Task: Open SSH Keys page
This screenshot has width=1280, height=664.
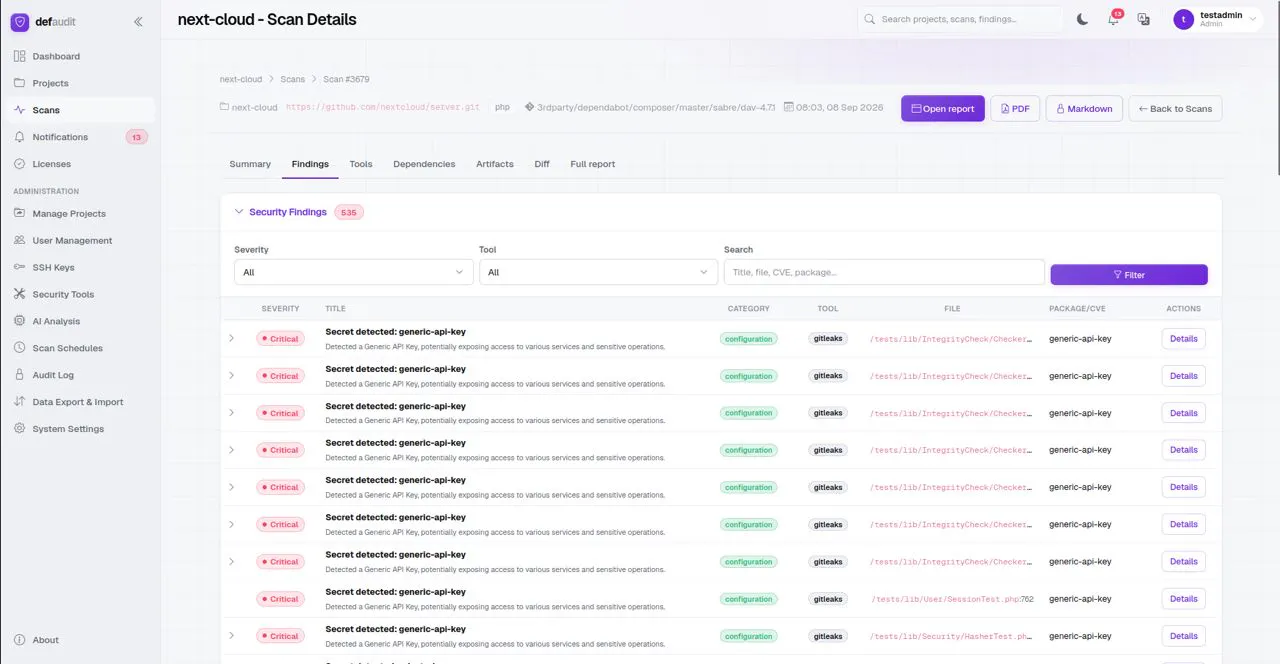Action: click(80, 267)
